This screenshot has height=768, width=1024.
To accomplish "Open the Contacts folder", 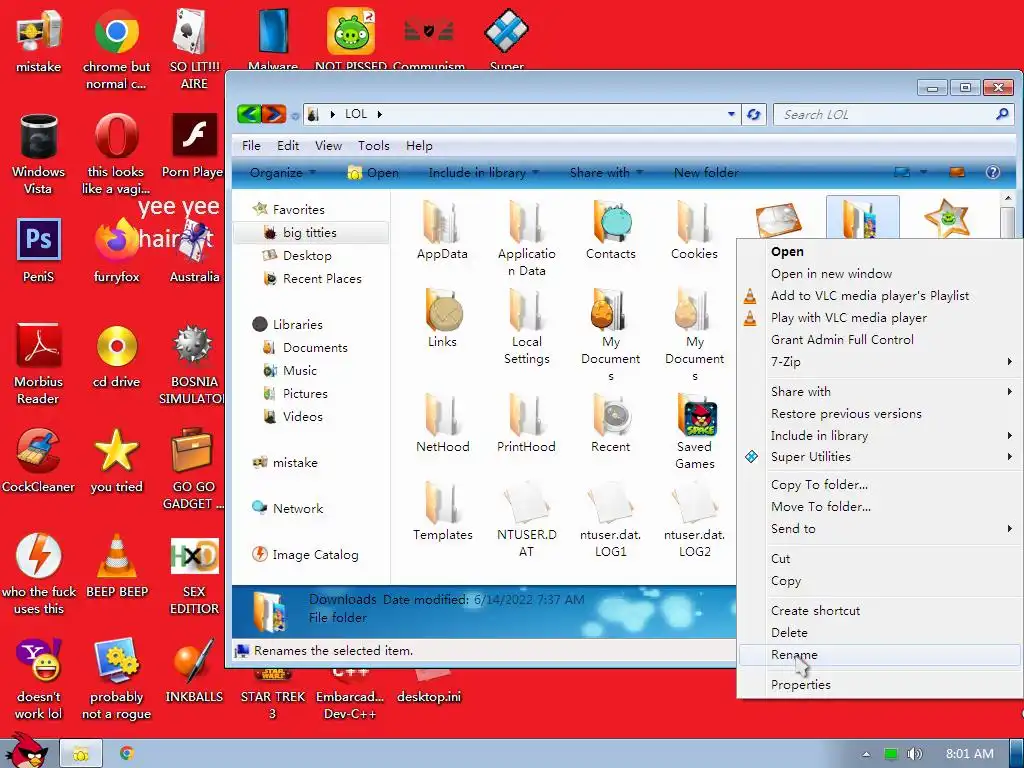I will point(611,230).
